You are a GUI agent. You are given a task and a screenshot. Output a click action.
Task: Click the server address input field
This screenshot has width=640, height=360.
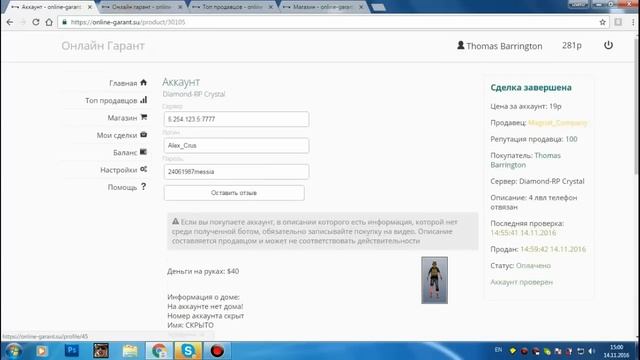click(236, 119)
